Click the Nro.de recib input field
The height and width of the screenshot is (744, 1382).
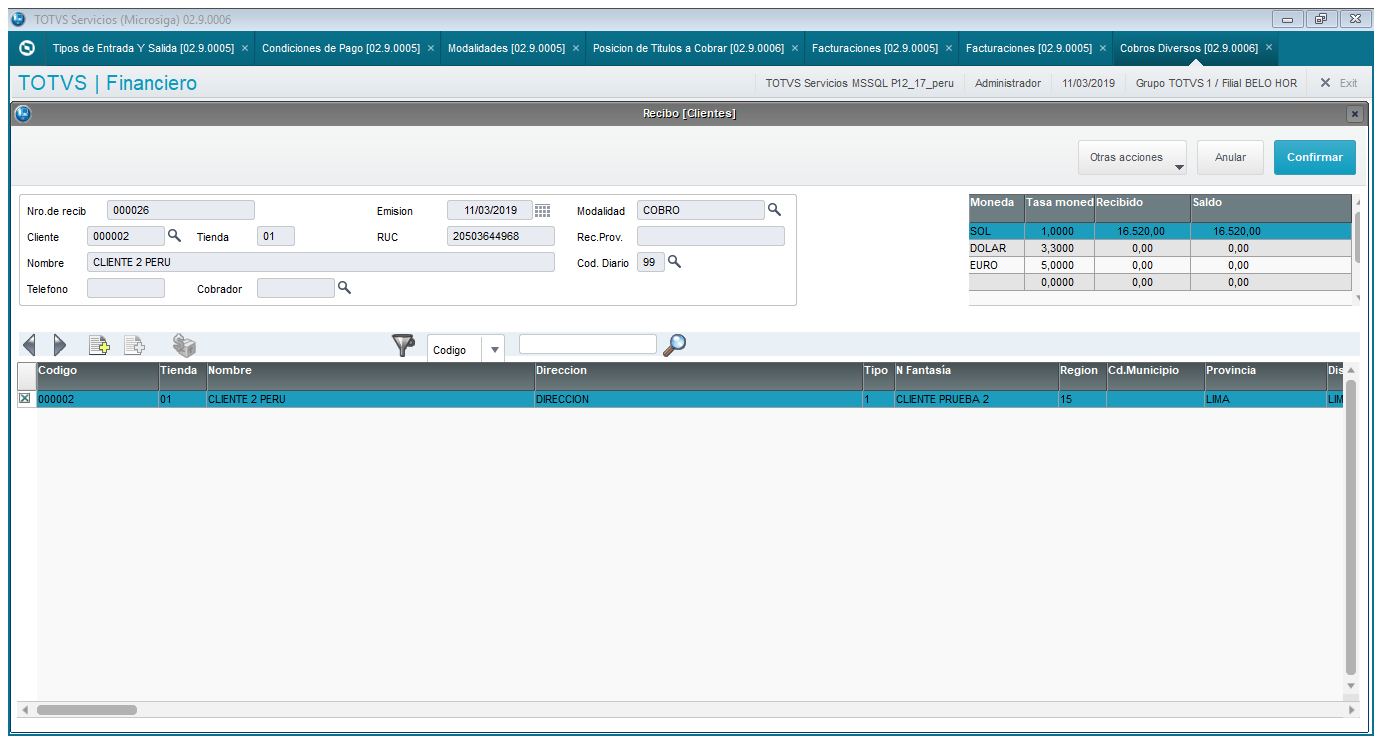click(x=181, y=210)
